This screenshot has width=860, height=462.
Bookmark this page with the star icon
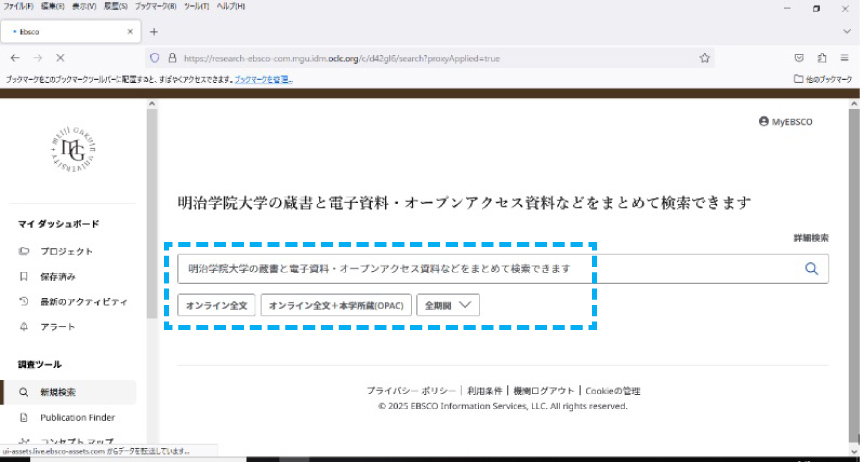705,58
